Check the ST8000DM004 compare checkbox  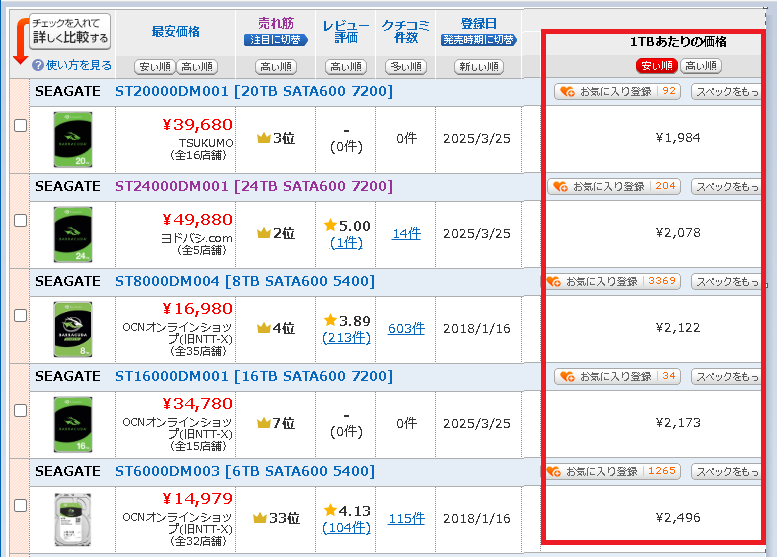click(x=20, y=315)
